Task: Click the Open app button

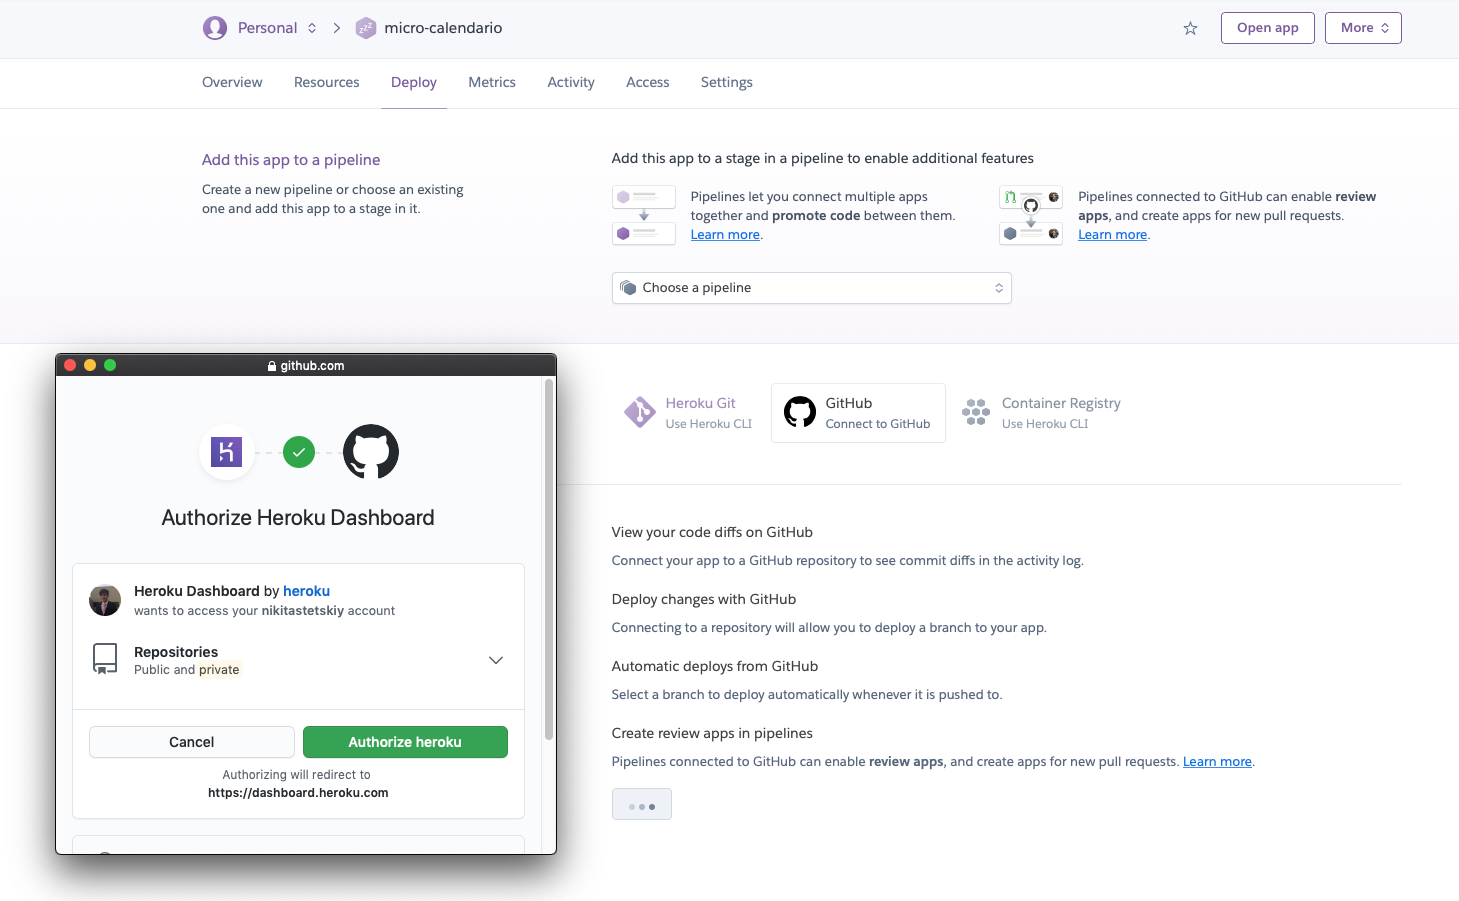Action: click(1268, 28)
